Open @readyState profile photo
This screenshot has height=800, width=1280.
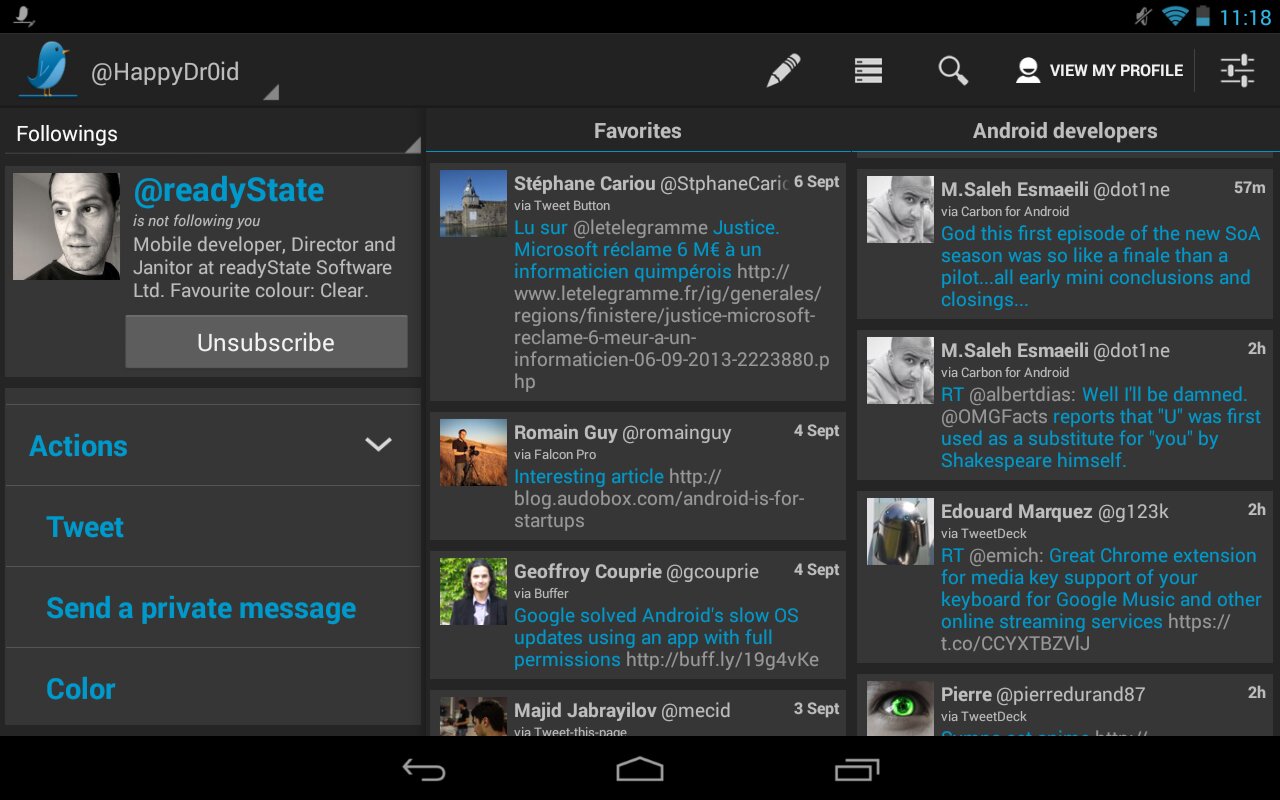(x=67, y=226)
